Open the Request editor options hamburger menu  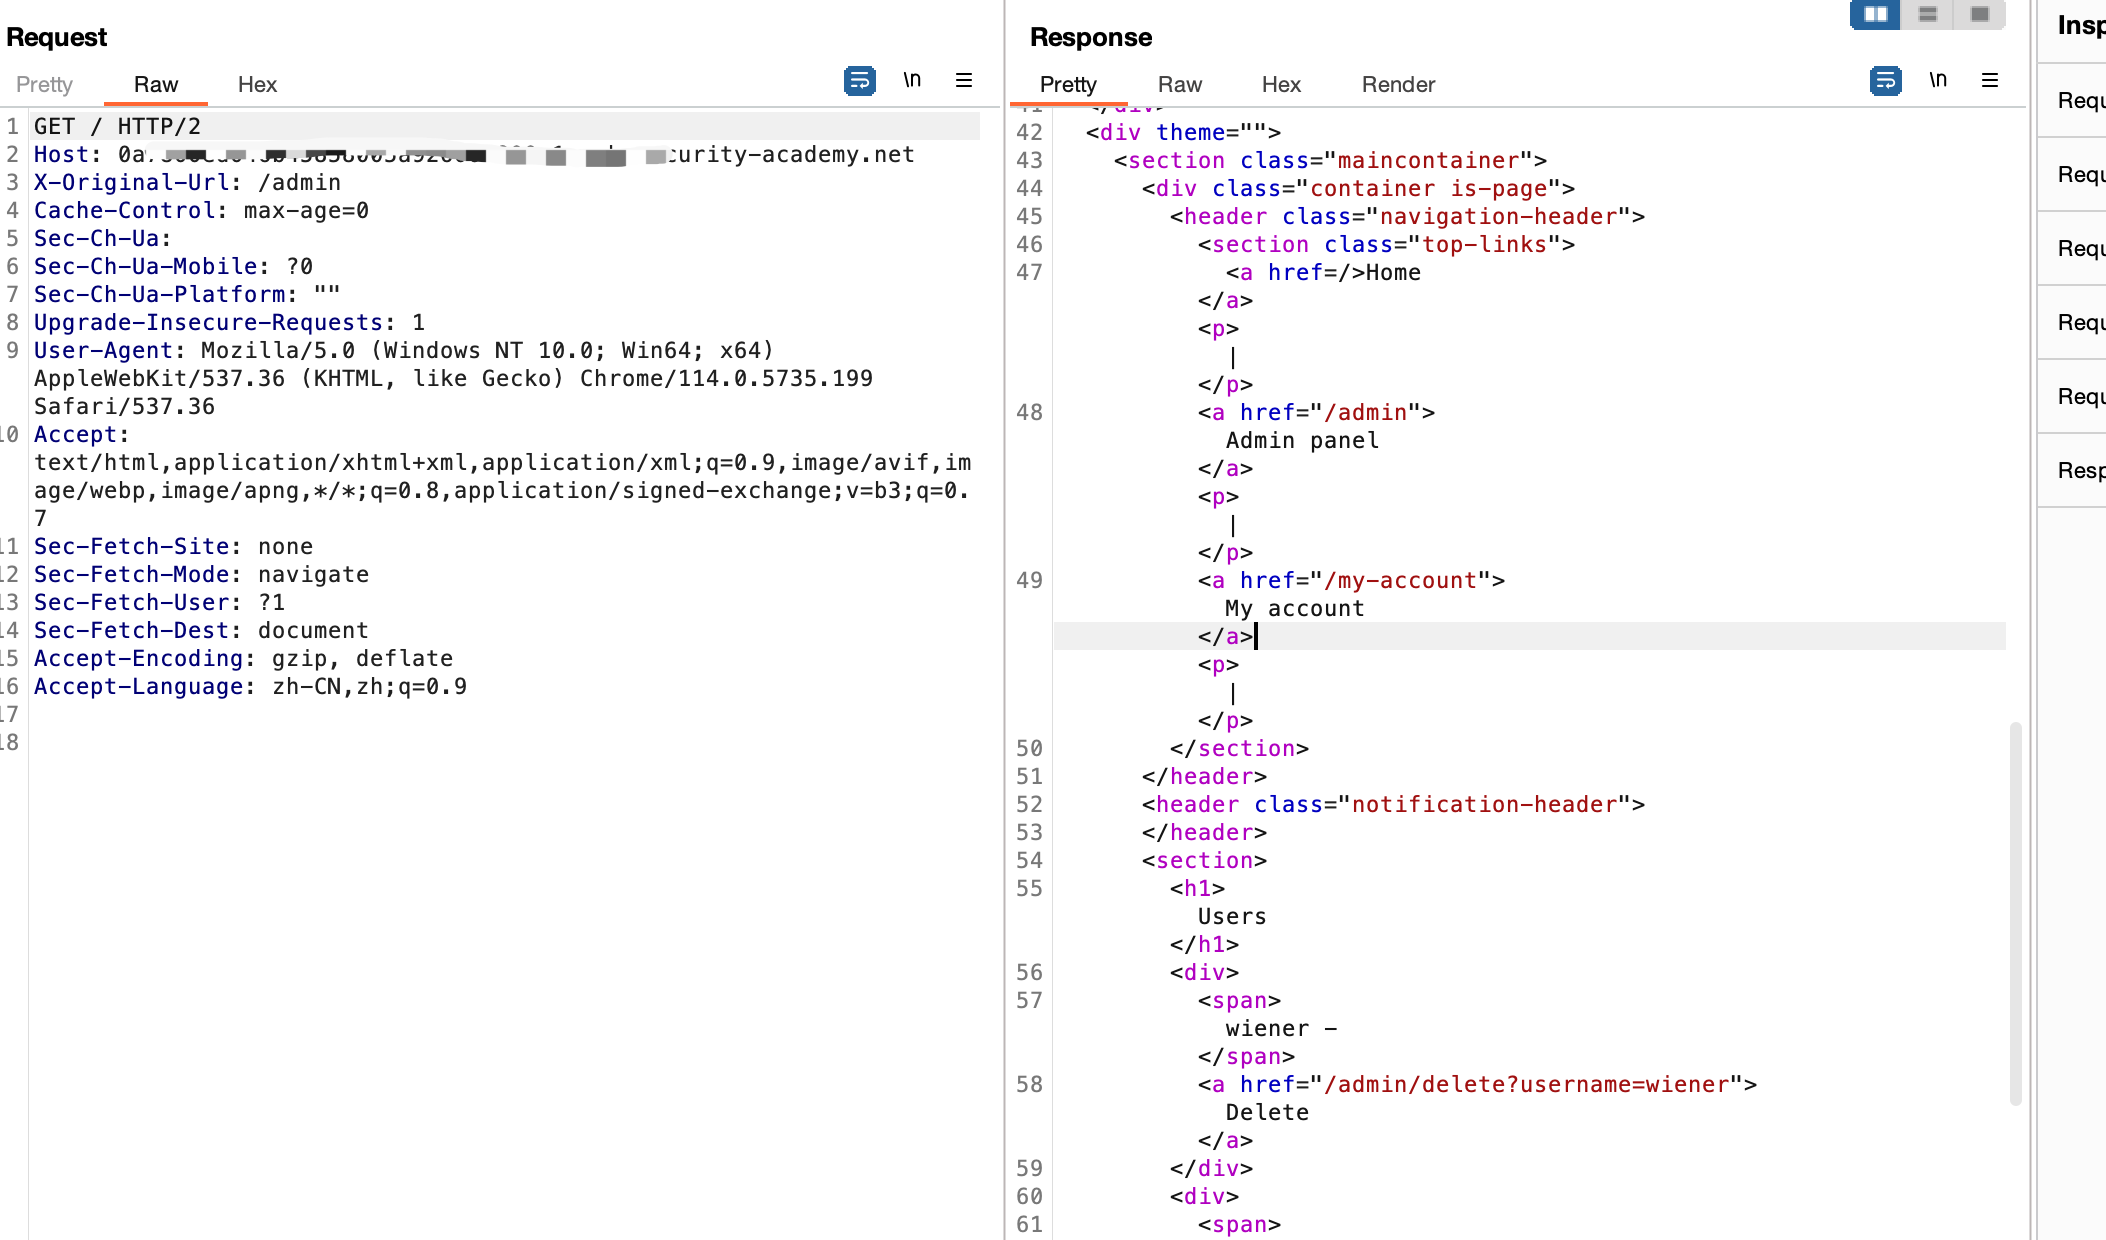963,80
